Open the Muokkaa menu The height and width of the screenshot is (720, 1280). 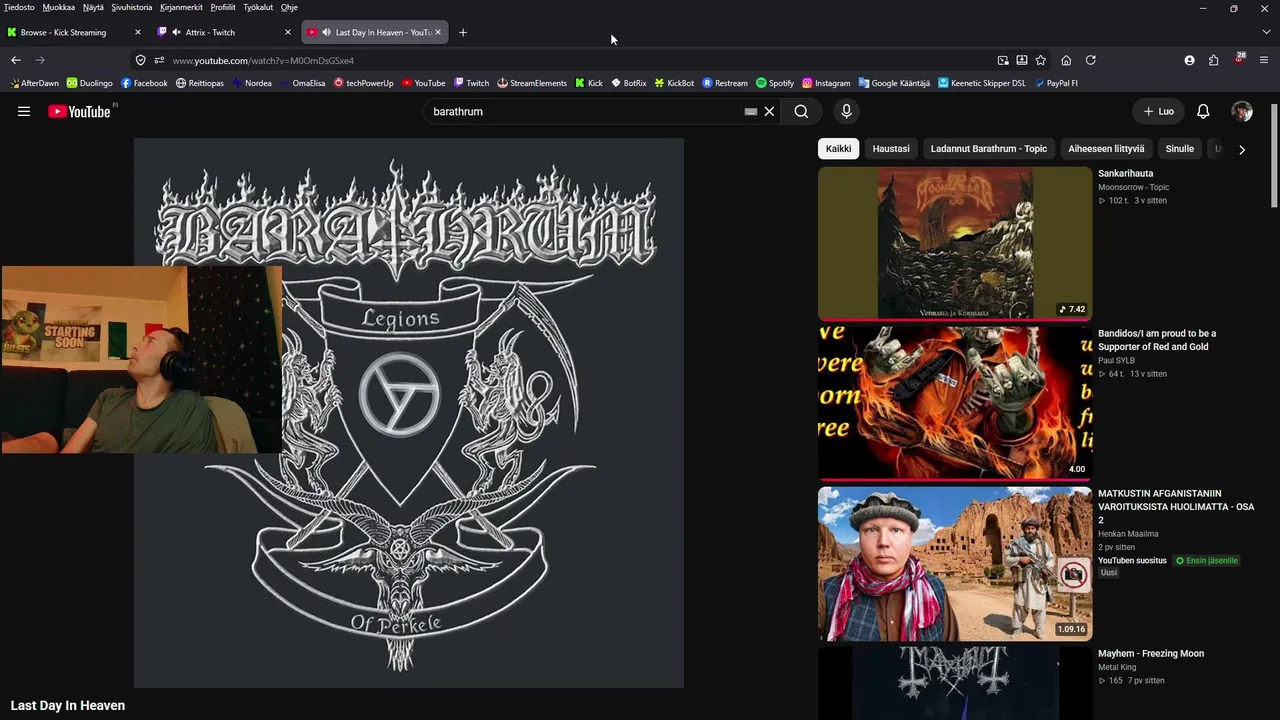[59, 7]
